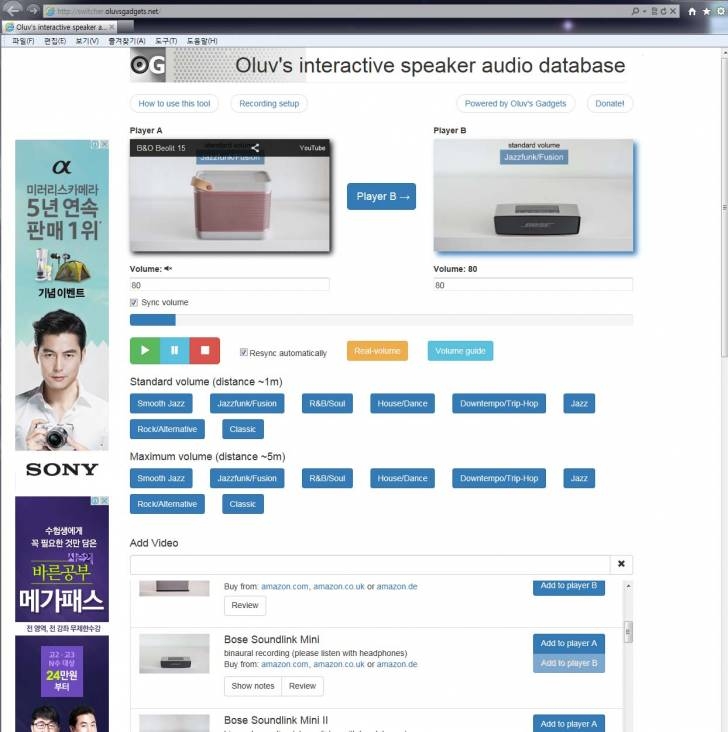Open the 편집(E) menu

pyautogui.click(x=55, y=41)
